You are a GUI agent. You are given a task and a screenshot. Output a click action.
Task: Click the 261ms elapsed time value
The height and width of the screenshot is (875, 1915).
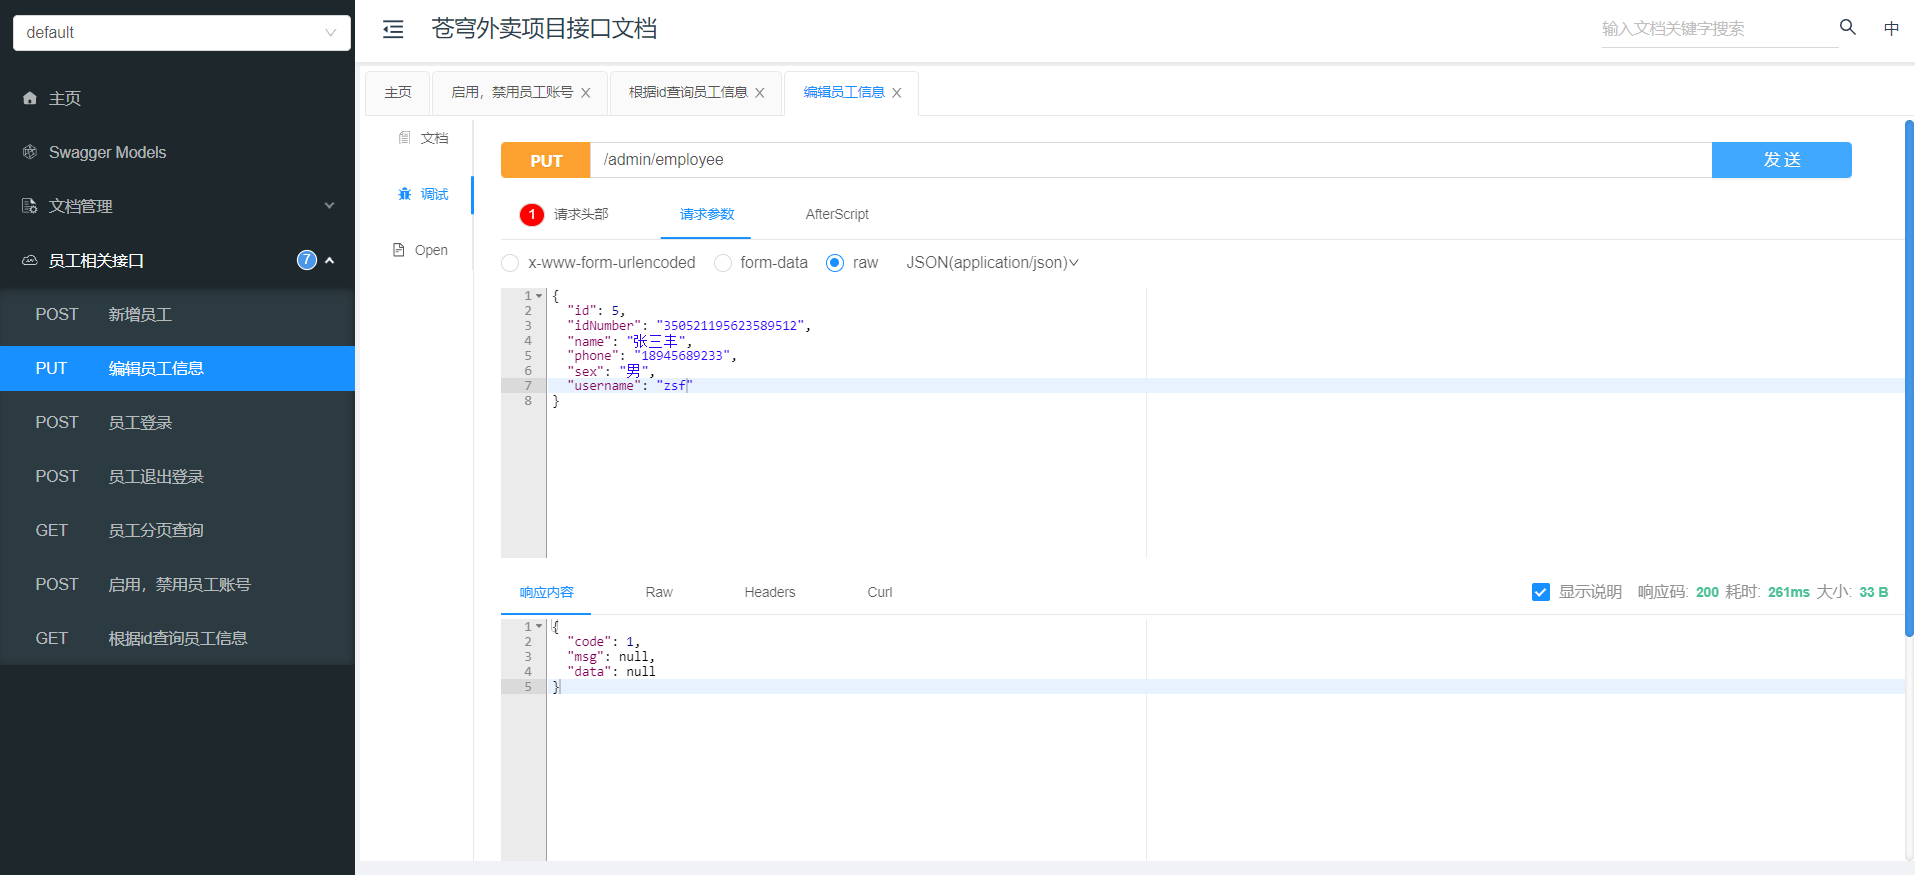[x=1788, y=592]
